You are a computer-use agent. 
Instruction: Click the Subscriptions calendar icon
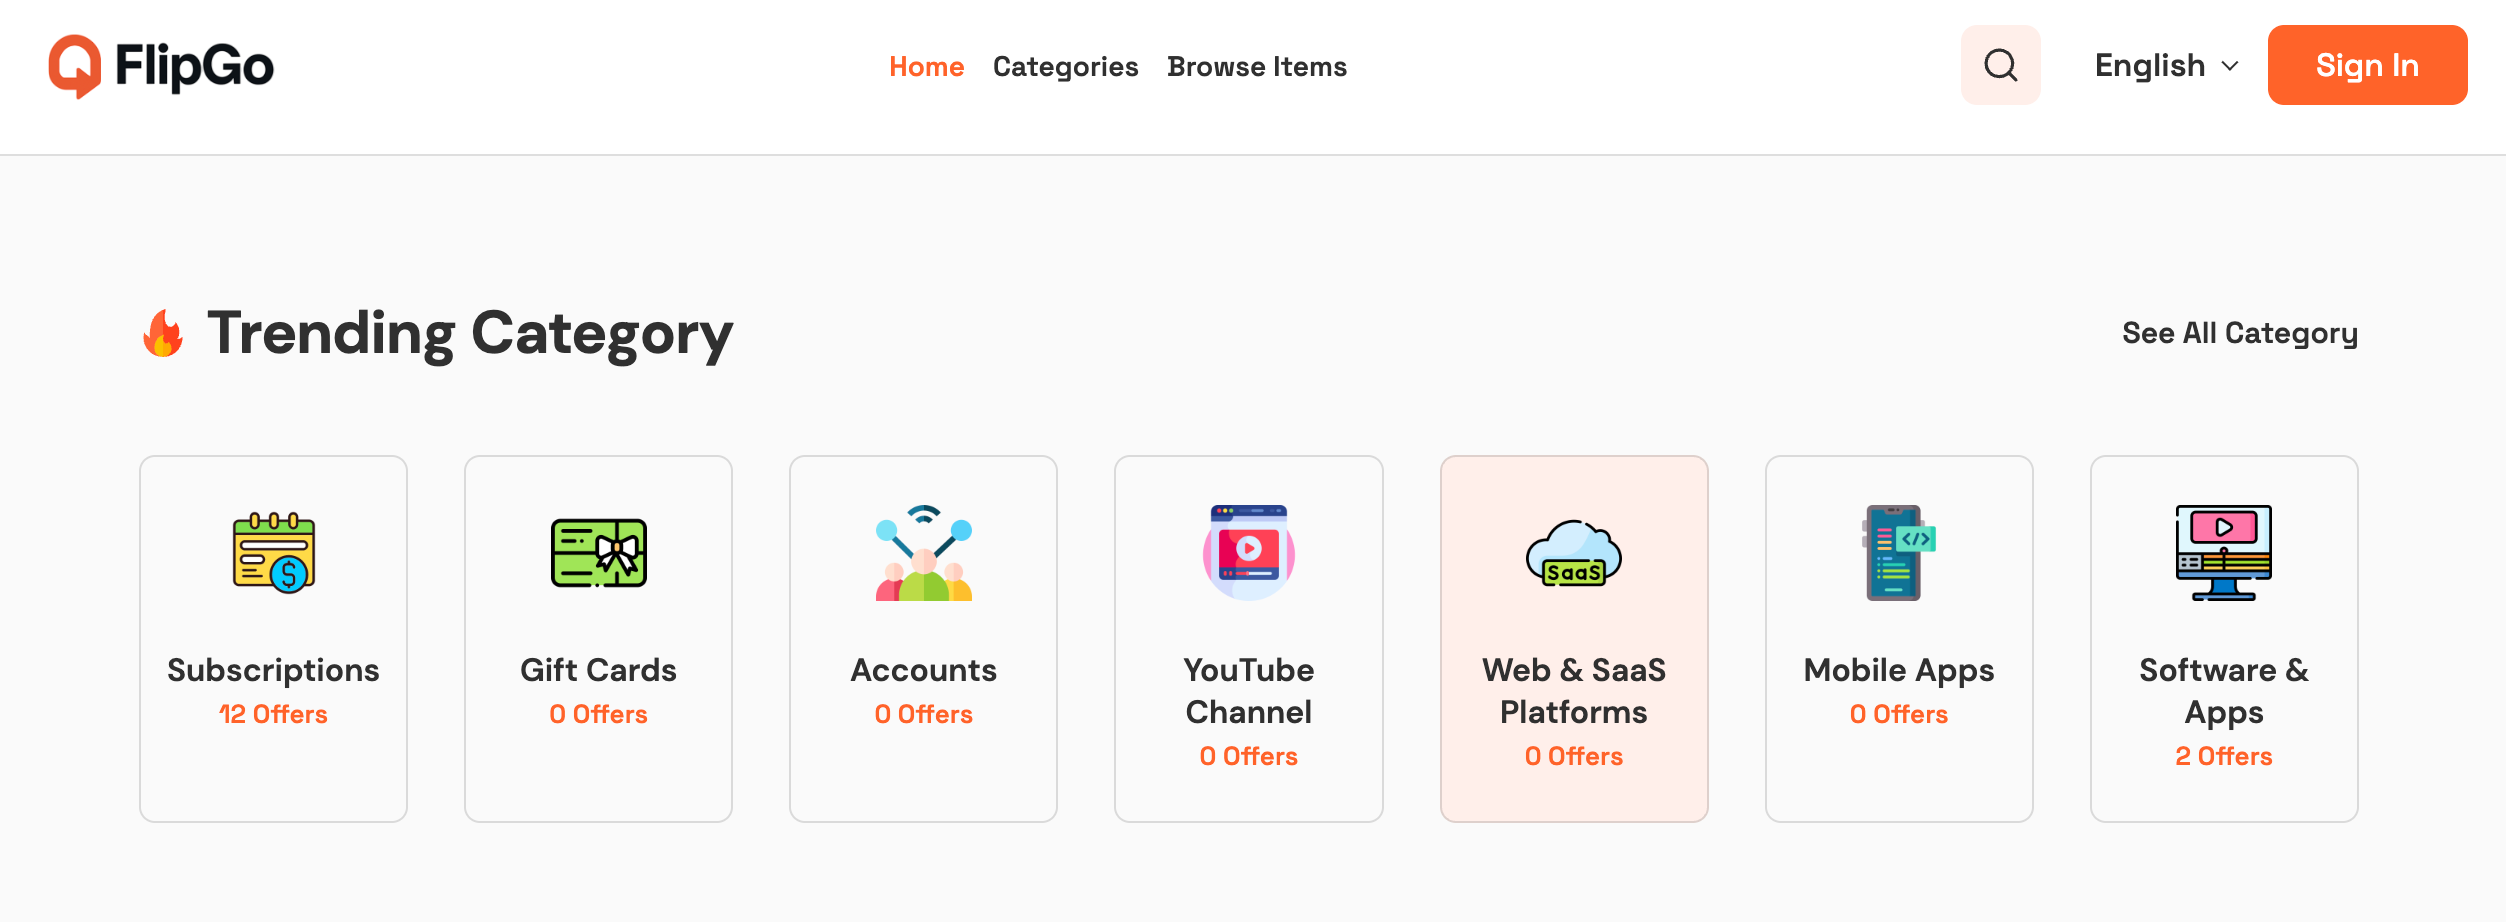(x=273, y=553)
